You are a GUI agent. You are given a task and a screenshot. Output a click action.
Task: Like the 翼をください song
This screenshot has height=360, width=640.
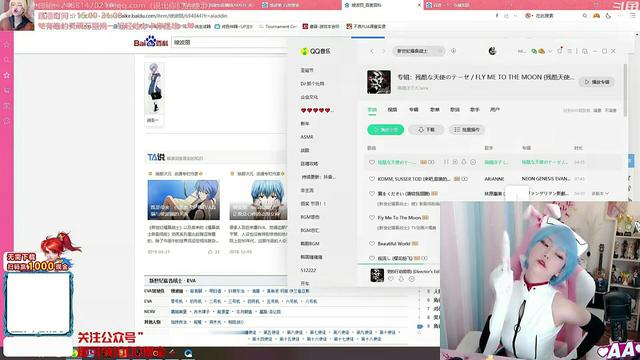(371, 193)
